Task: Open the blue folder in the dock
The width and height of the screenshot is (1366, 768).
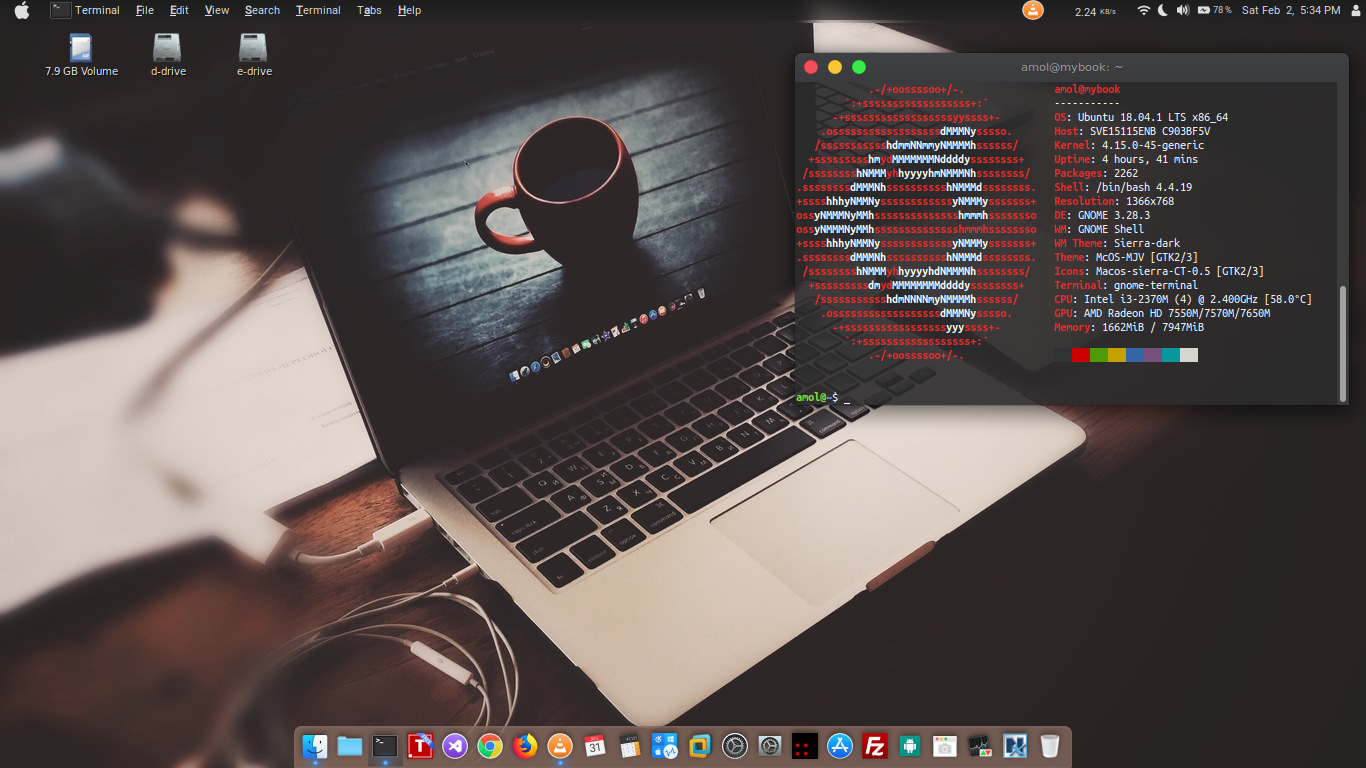Action: tap(350, 746)
